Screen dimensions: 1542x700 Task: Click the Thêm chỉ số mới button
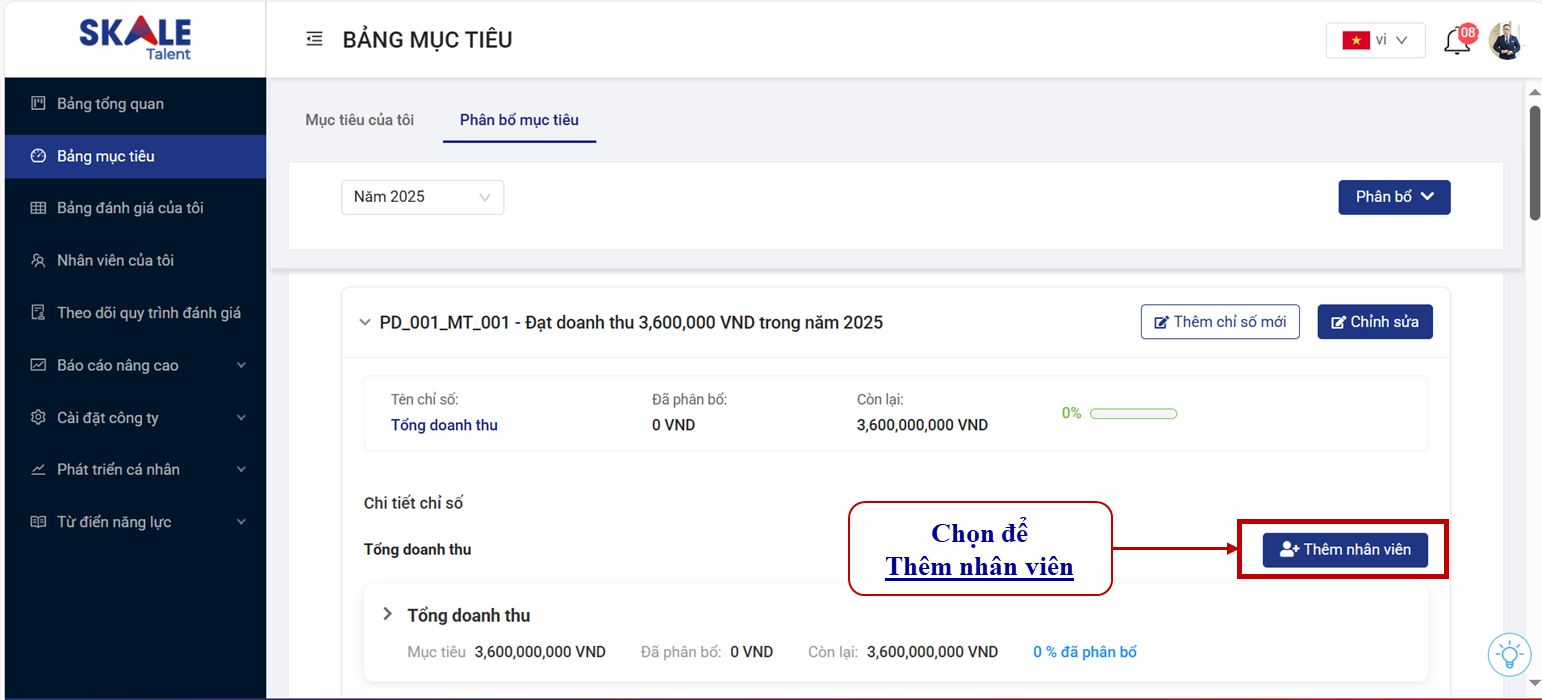point(1220,322)
